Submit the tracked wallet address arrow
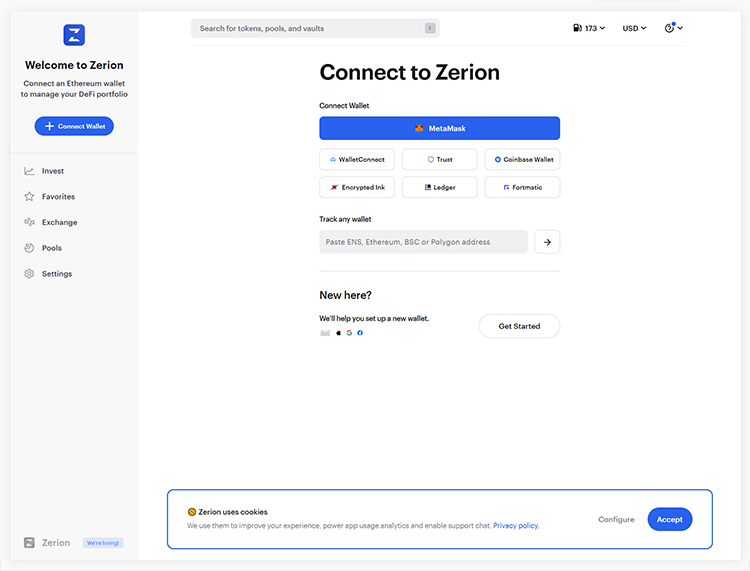750x571 pixels. tap(547, 242)
